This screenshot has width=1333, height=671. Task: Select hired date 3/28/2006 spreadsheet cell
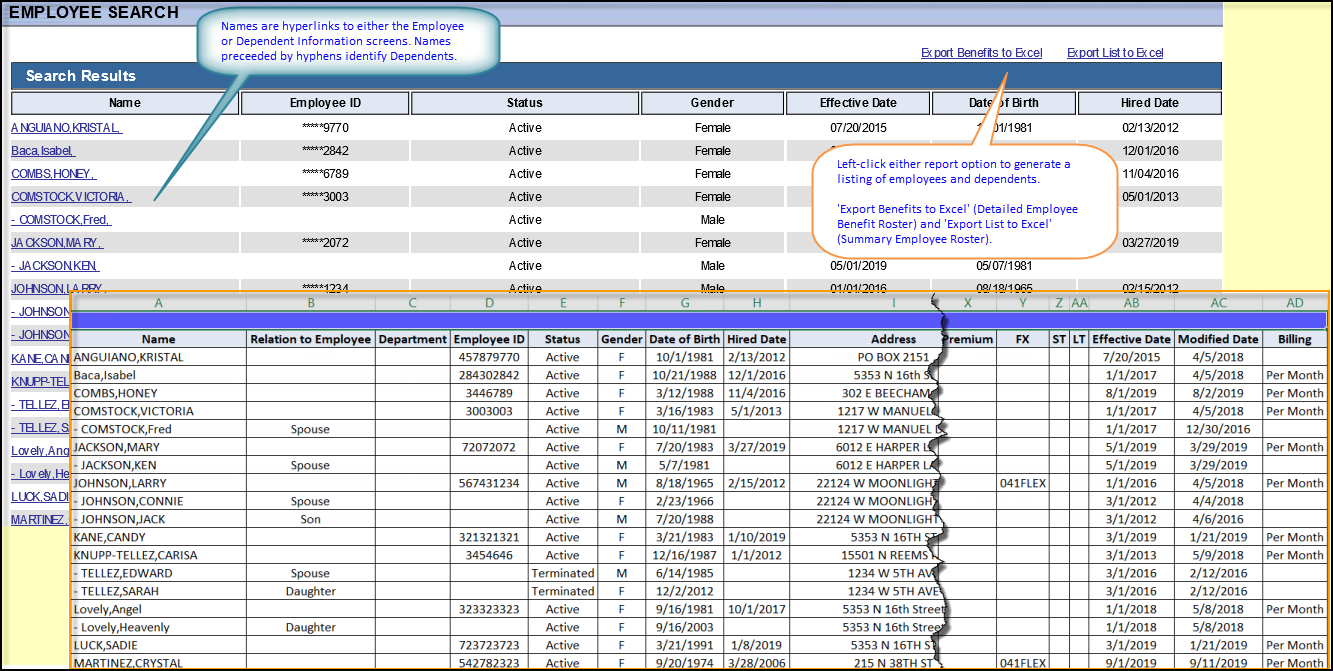coord(757,663)
